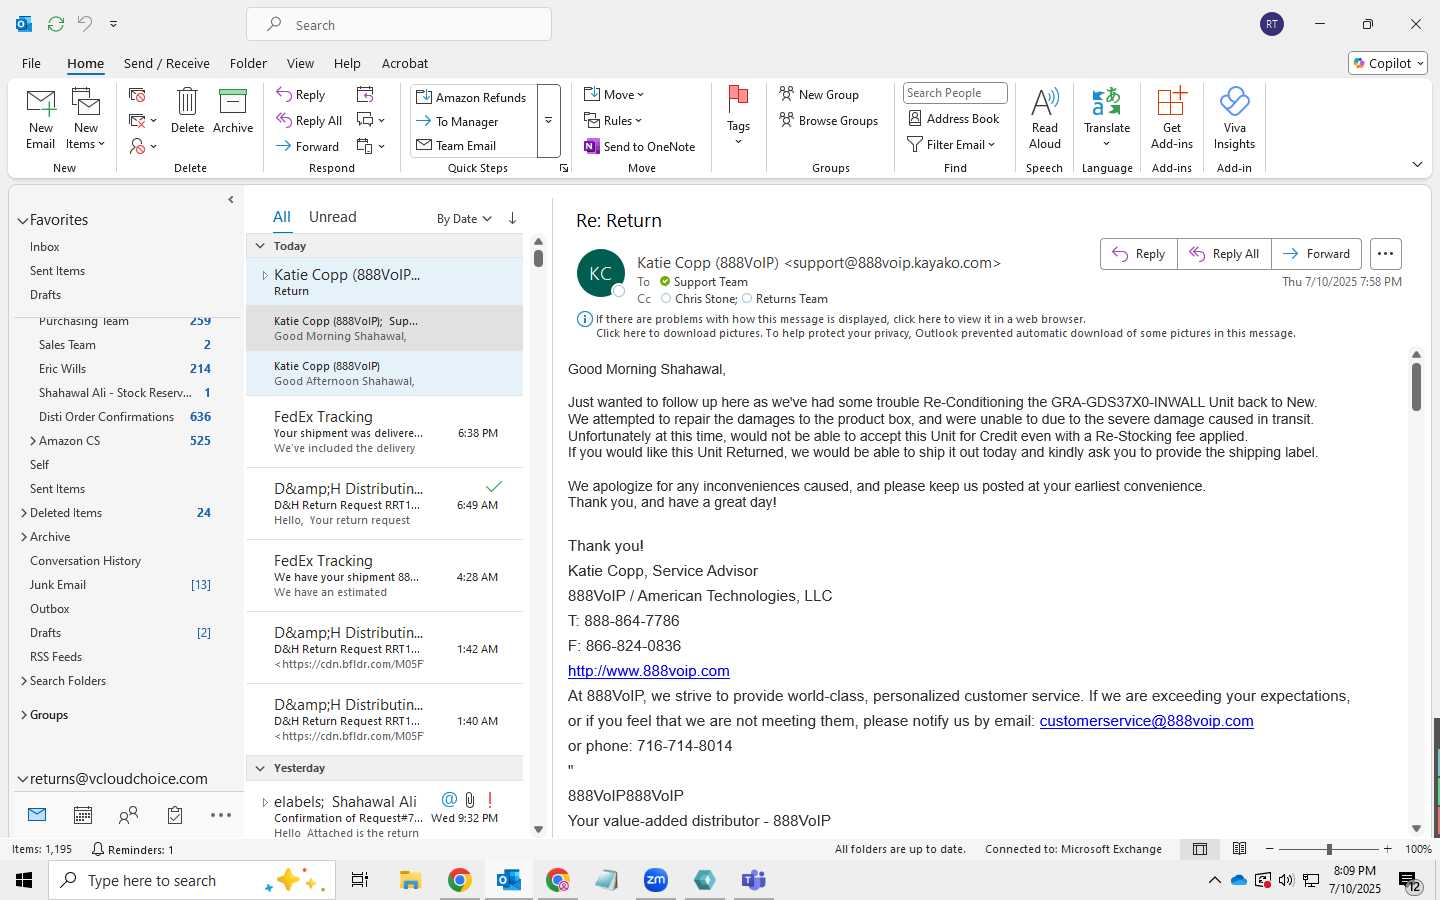Open the Folder tab

pos(248,63)
